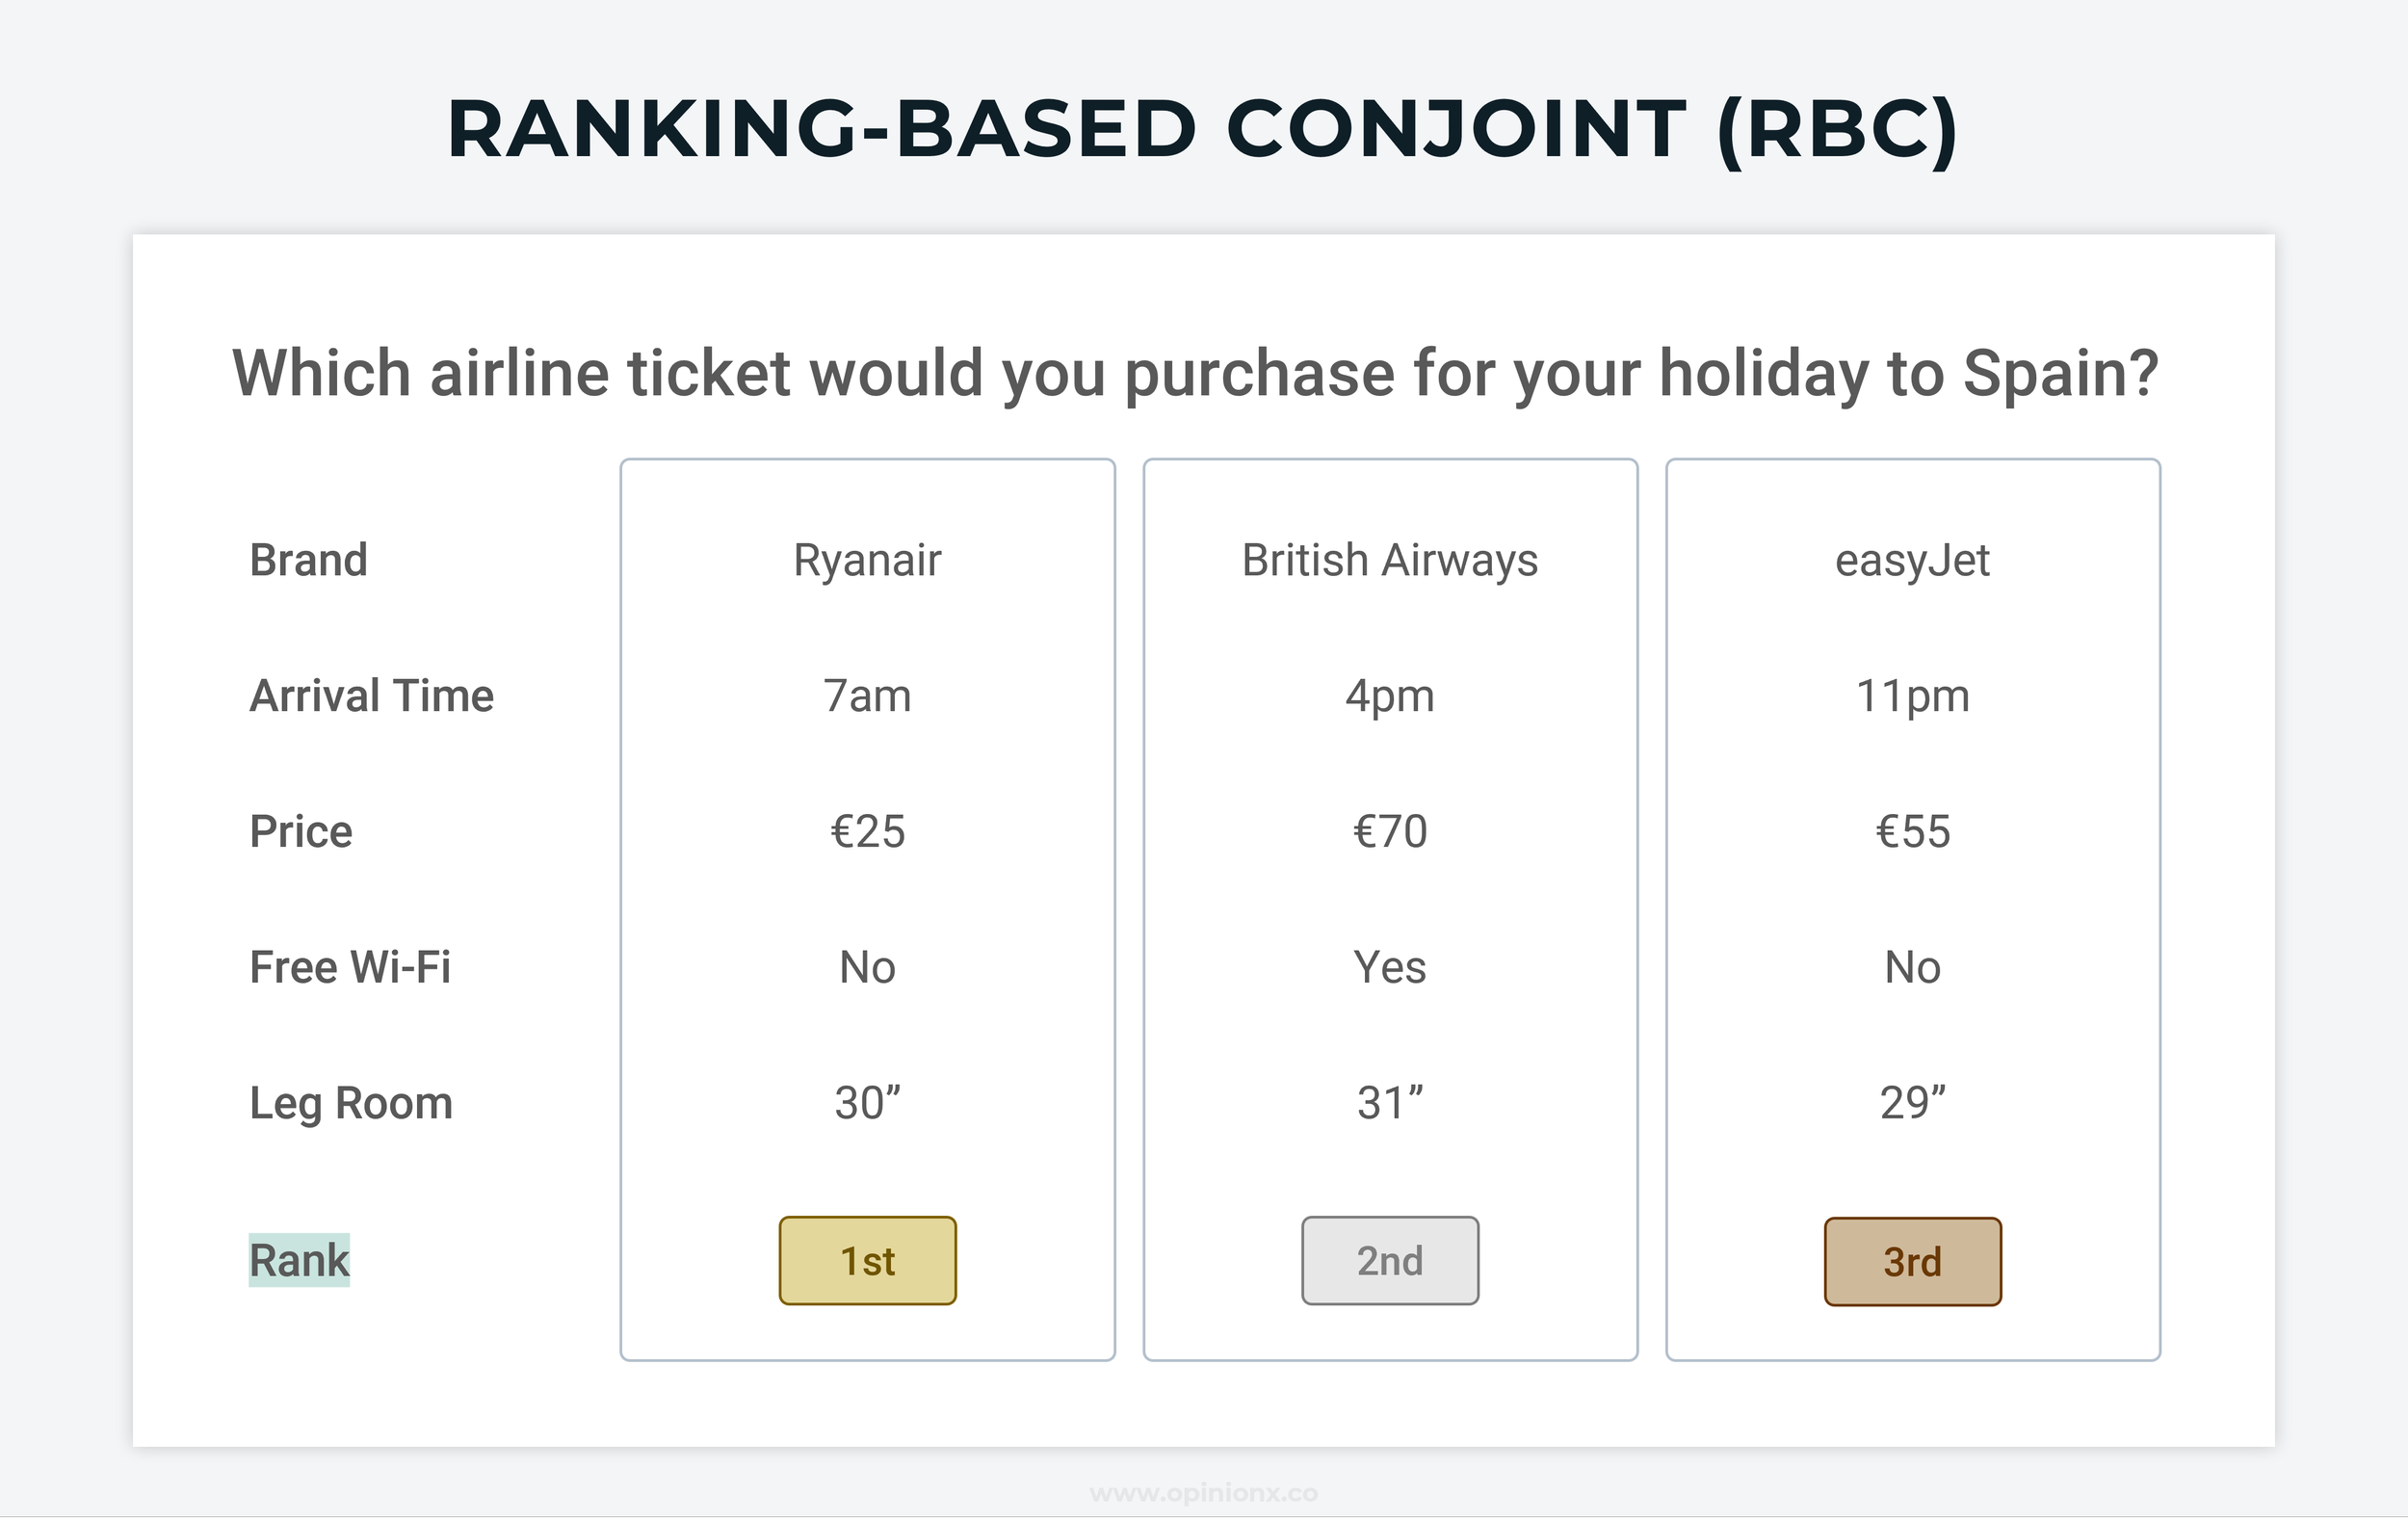
Task: Click the Arrival Time attribute label
Action: 371,696
